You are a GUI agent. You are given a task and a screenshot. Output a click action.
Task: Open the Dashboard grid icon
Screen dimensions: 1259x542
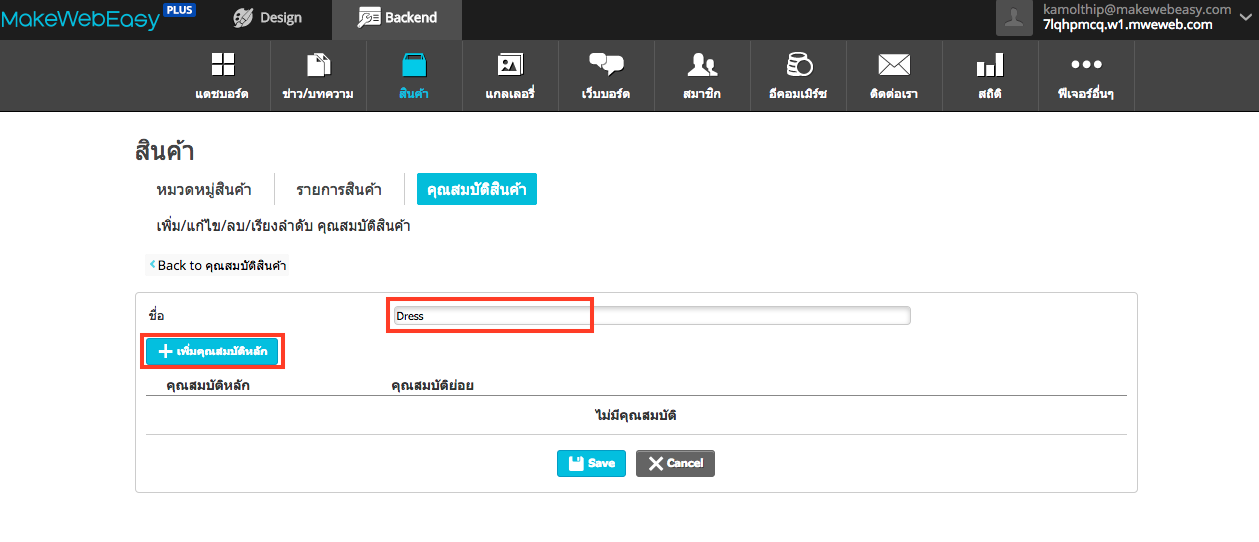tap(222, 66)
